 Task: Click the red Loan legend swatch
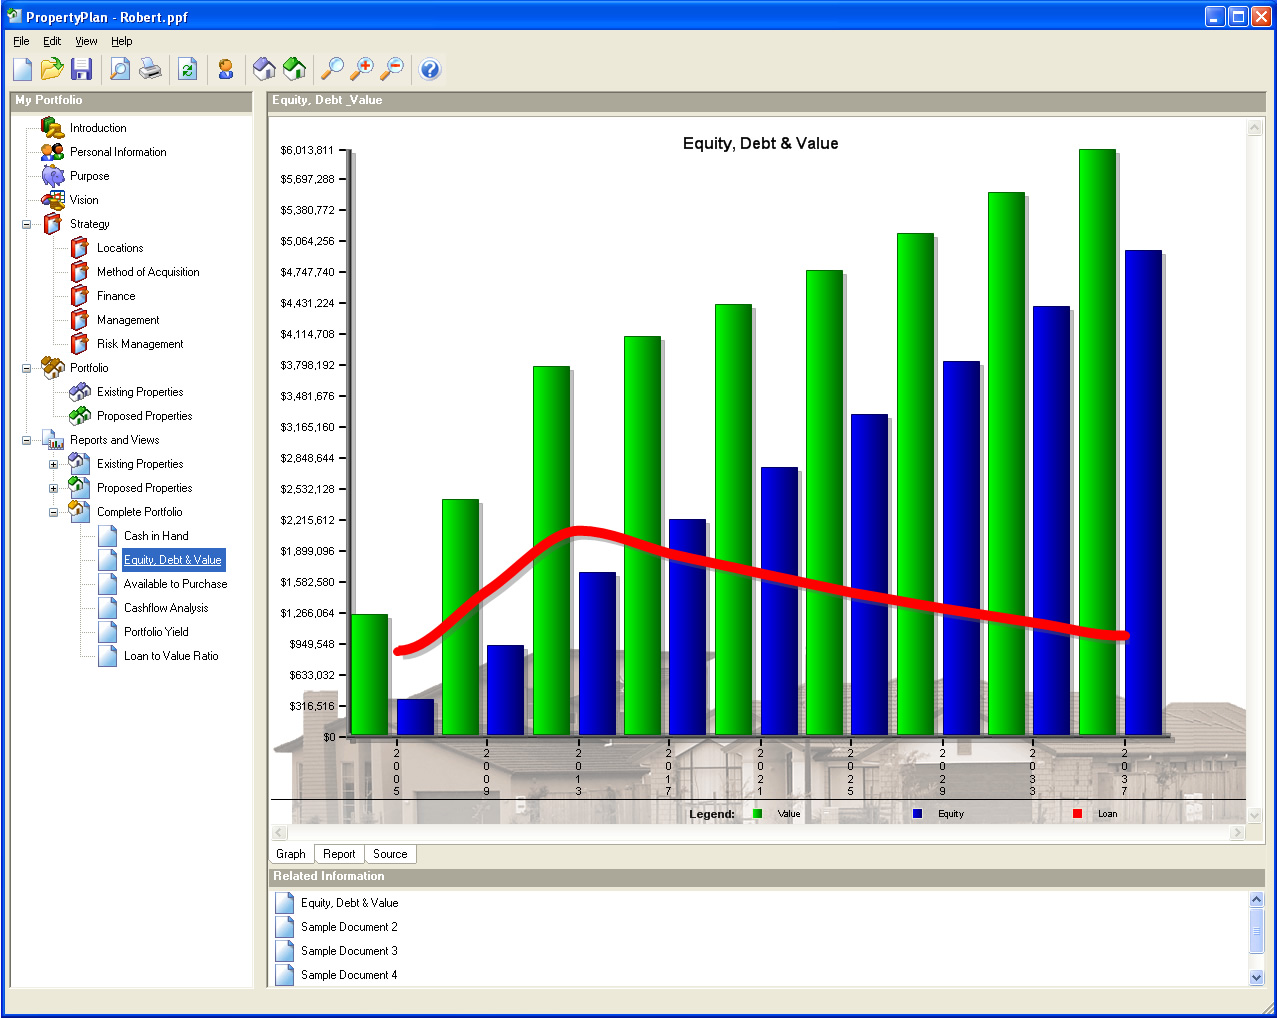pos(1077,814)
